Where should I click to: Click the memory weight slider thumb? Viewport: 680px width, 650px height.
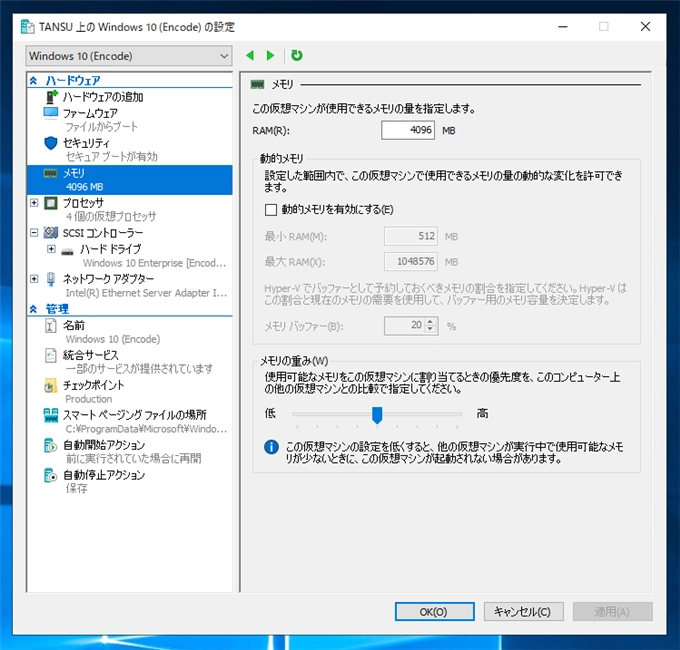[x=377, y=415]
